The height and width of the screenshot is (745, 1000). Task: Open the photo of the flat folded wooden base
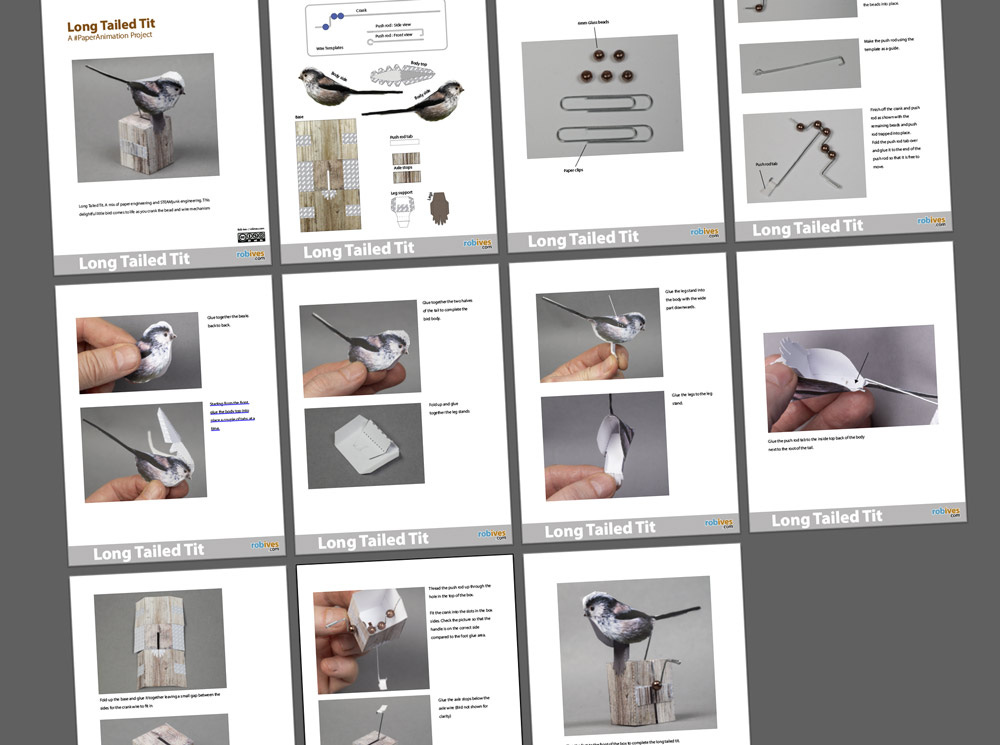[x=160, y=640]
